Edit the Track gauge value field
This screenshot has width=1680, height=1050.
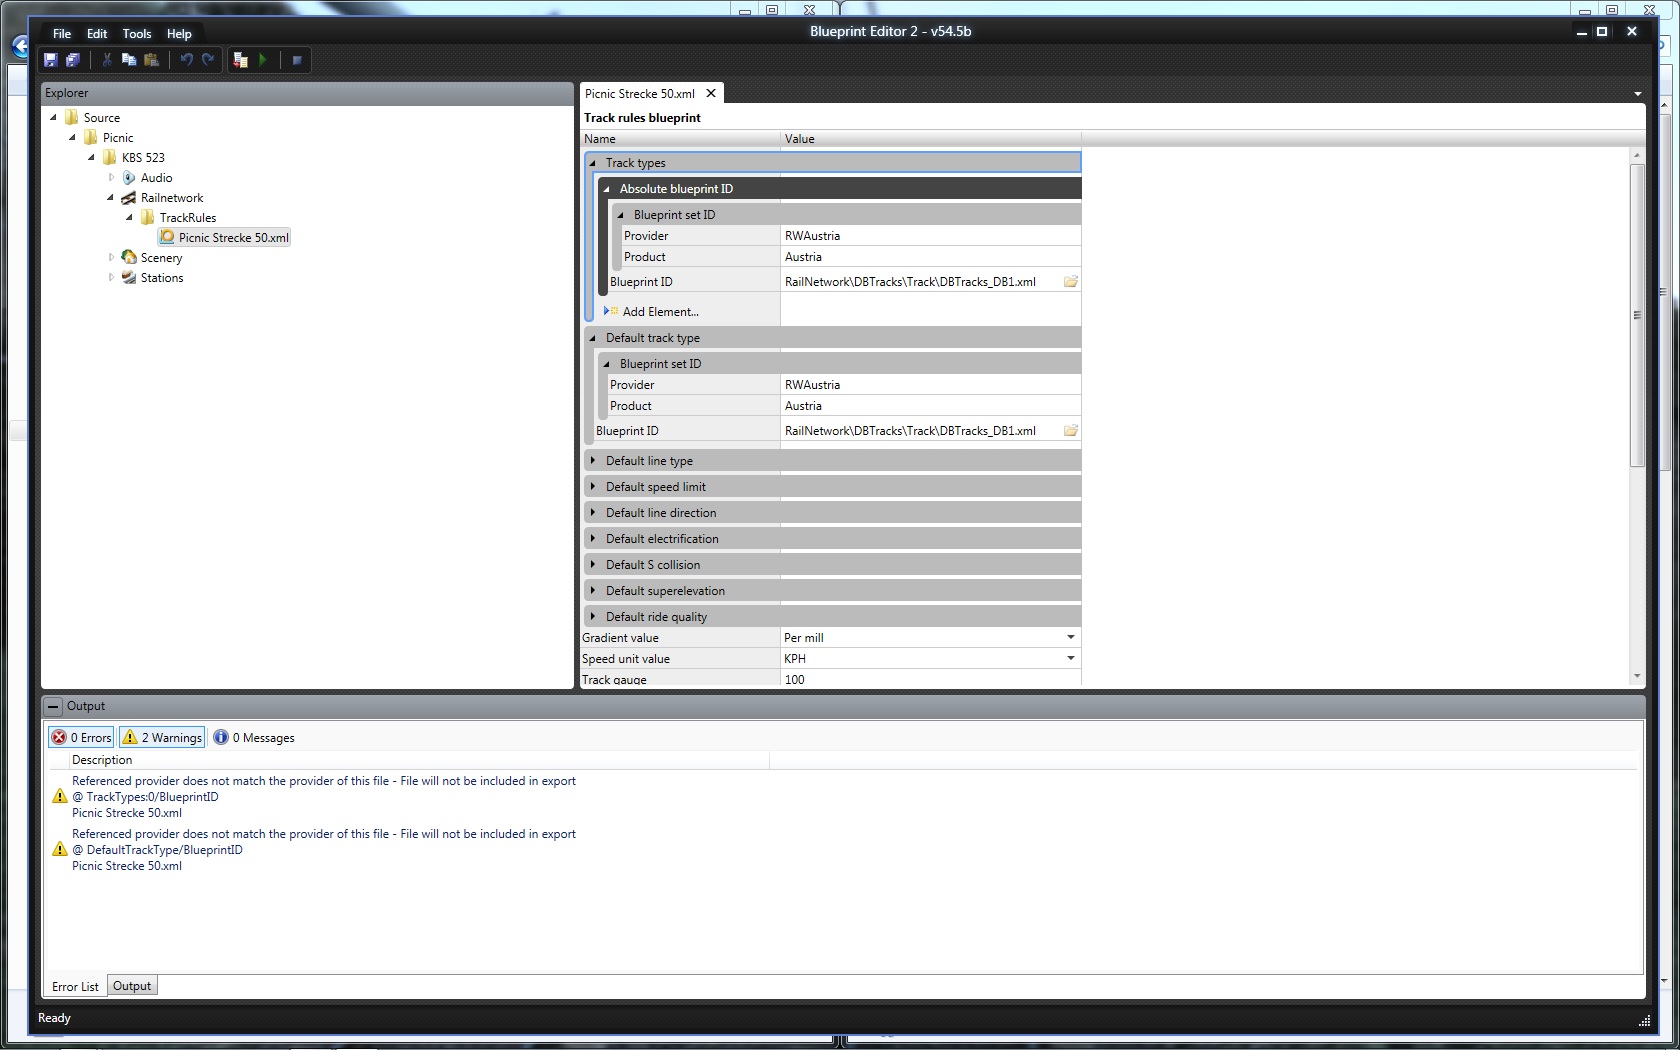click(x=930, y=679)
